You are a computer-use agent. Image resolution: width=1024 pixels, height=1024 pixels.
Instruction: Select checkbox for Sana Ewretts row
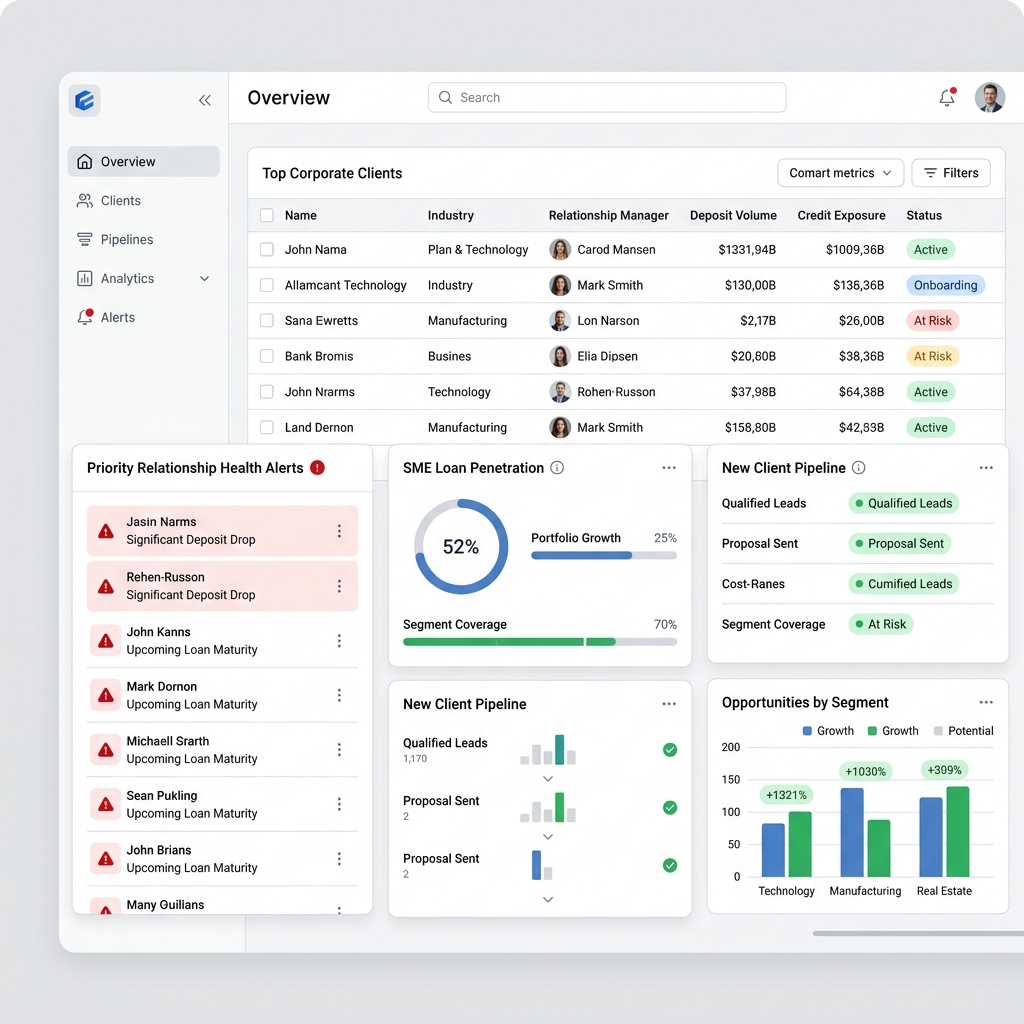pos(266,321)
